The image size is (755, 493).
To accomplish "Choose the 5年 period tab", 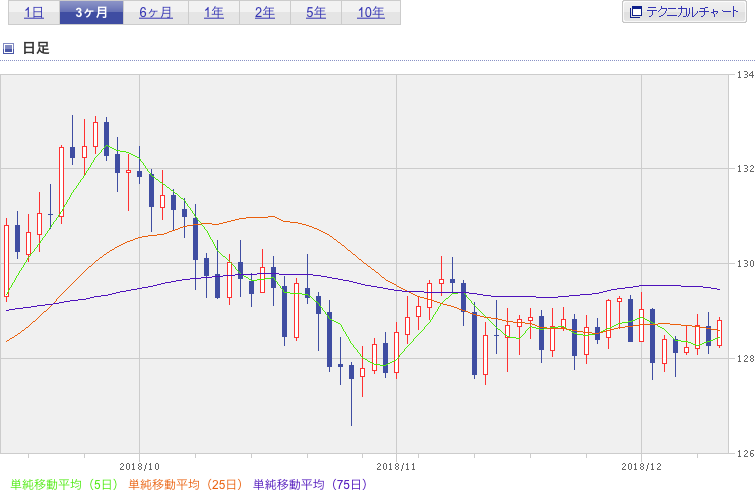I will pyautogui.click(x=316, y=12).
